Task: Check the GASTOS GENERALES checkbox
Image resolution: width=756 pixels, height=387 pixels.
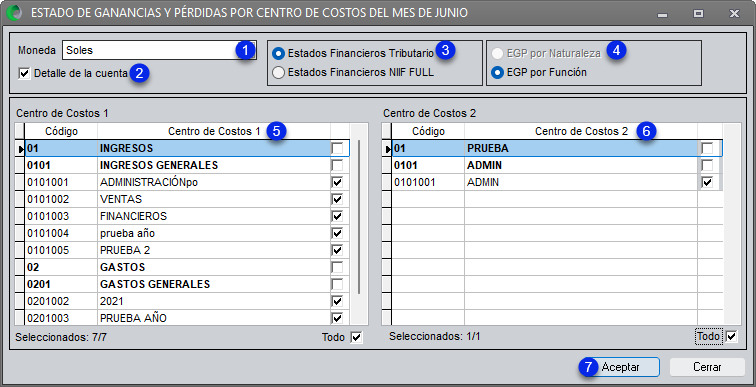Action: coord(338,284)
